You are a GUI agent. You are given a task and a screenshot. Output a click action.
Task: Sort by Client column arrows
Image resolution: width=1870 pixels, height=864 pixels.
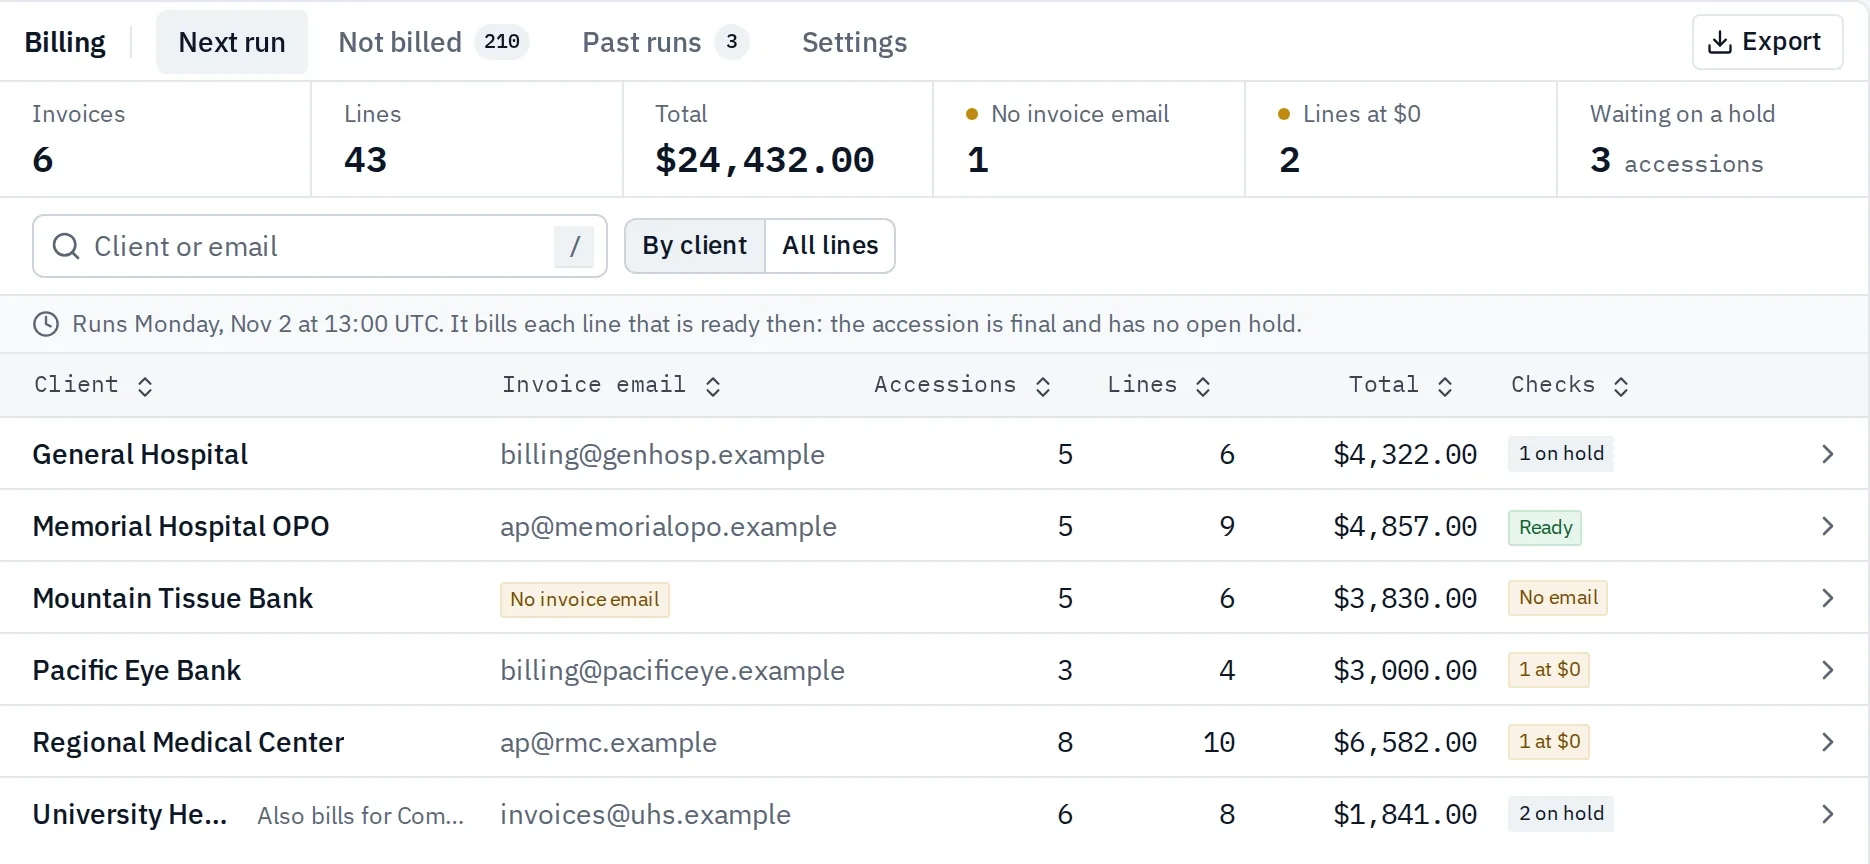point(145,386)
